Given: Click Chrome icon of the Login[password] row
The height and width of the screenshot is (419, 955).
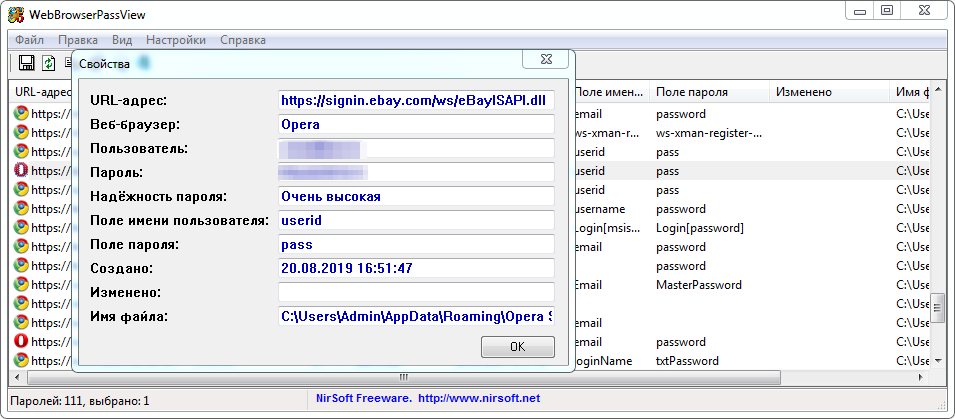Looking at the screenshot, I should point(21,228).
